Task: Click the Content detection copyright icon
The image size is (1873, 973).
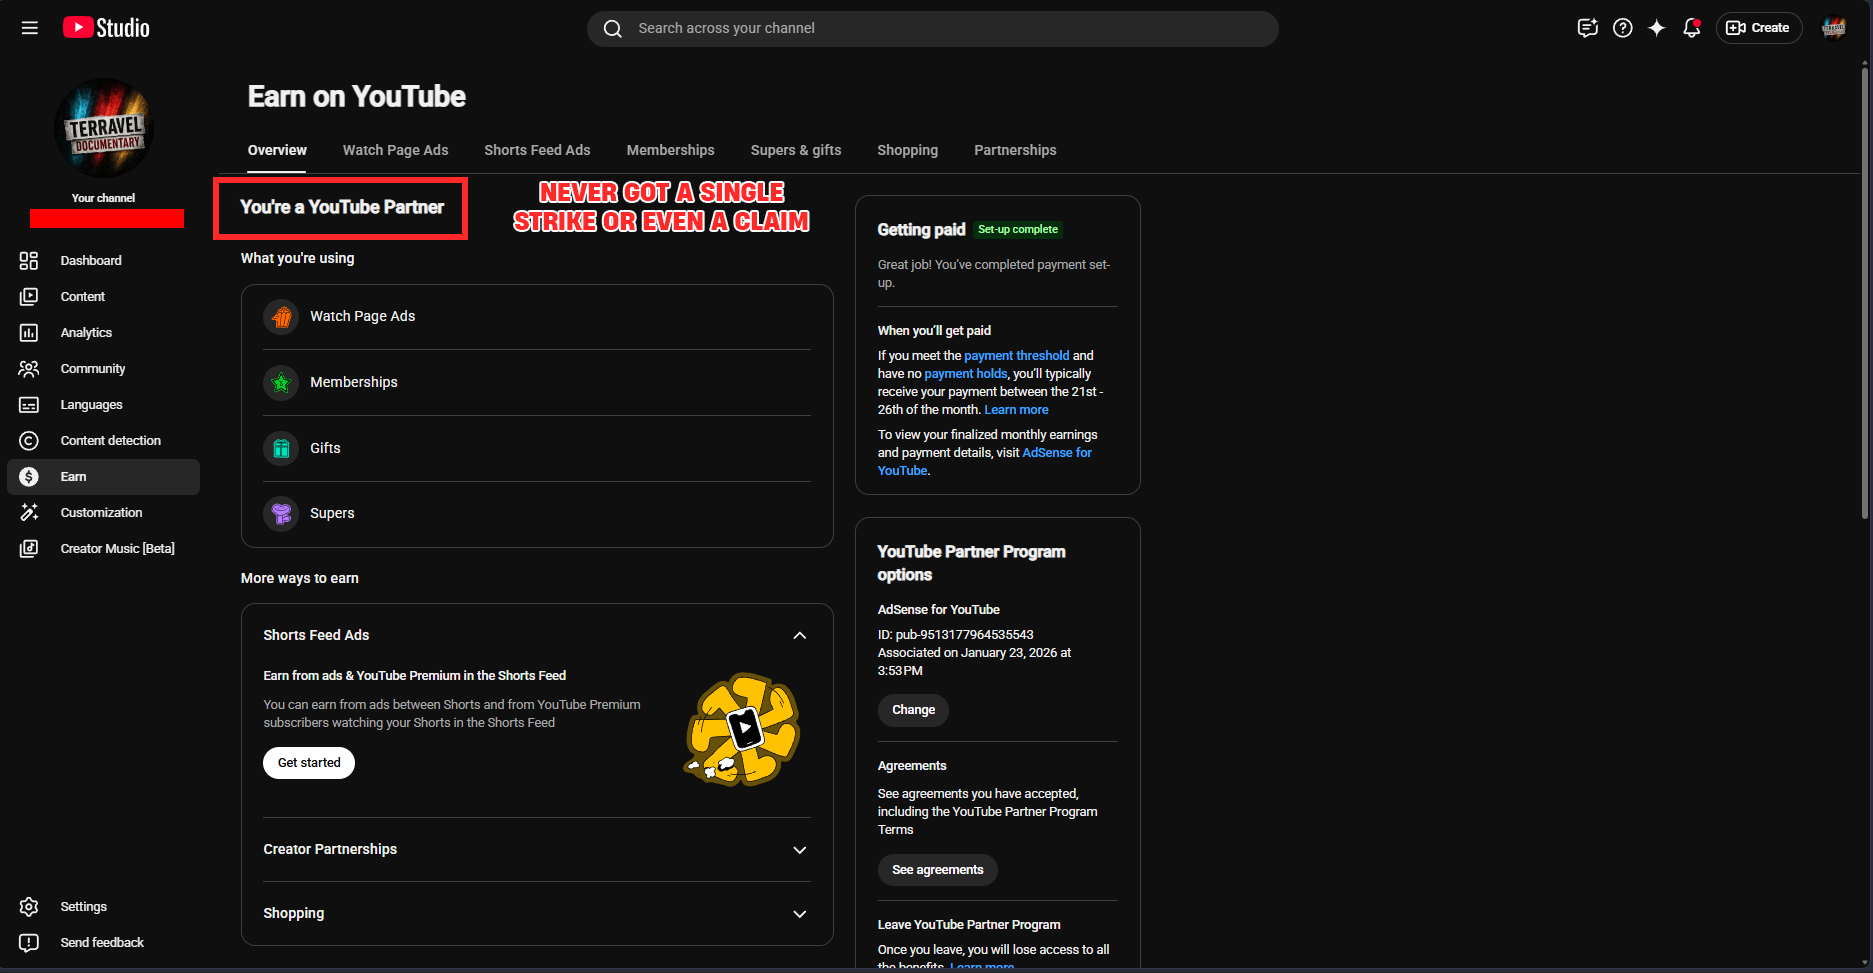Action: [x=29, y=441]
